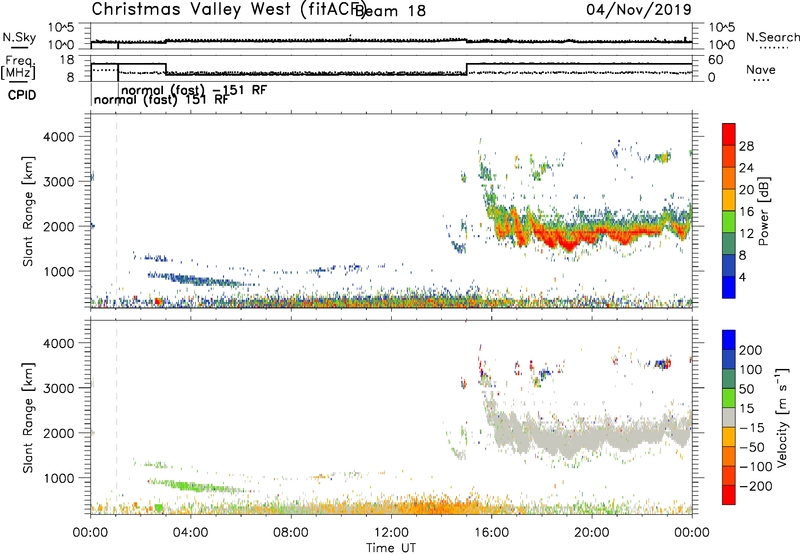Image resolution: width=800 pixels, height=554 pixels.
Task: Click the gray swatch on the Velocity color bar
Action: point(729,417)
